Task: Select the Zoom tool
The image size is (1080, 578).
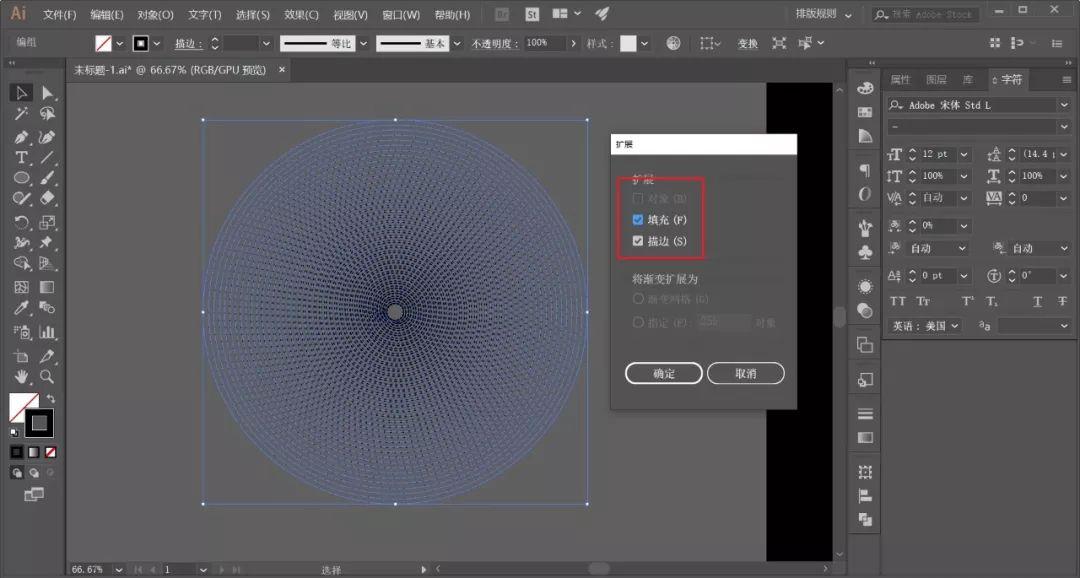Action: (x=47, y=376)
